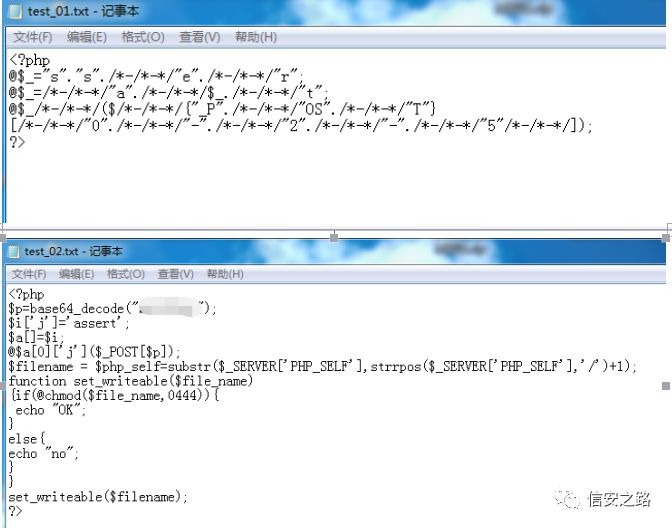
Task: Open 编辑(E) menu in test_01 window
Action: pos(87,37)
